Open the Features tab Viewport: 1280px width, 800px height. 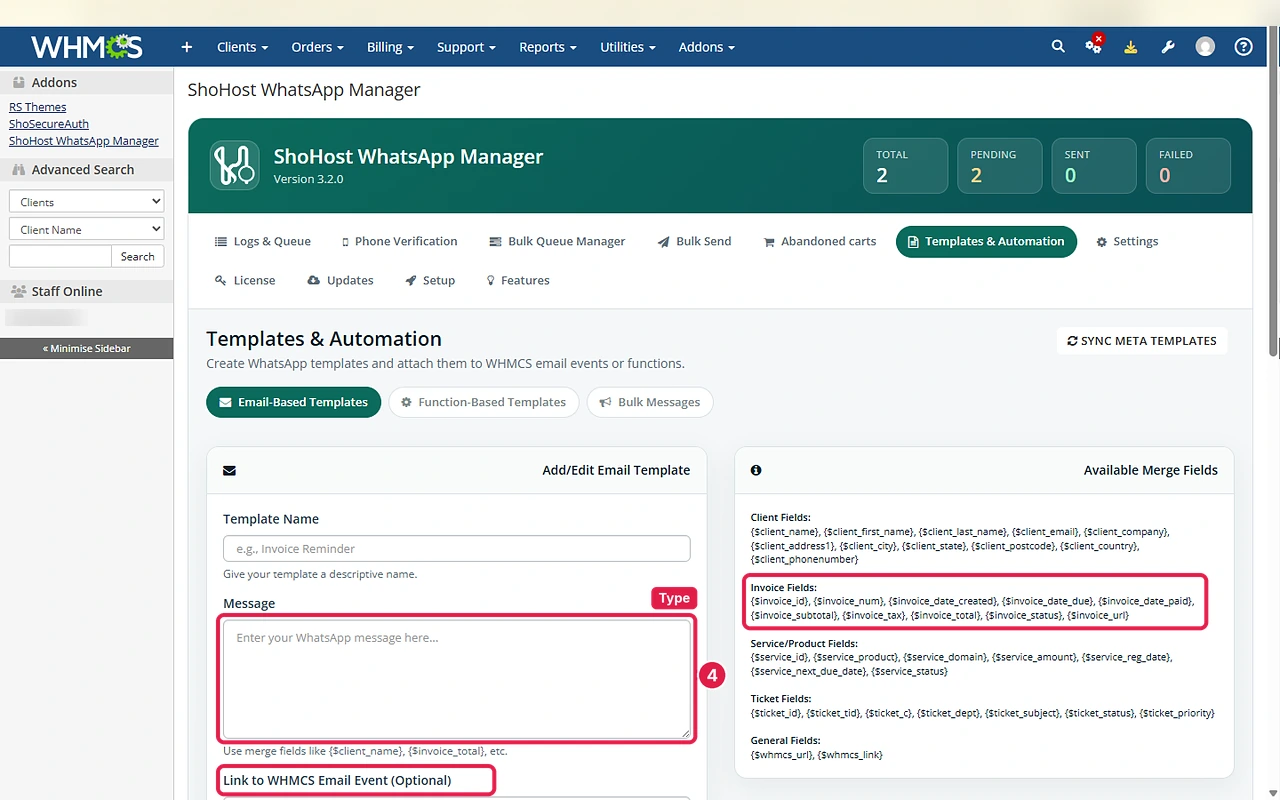518,281
